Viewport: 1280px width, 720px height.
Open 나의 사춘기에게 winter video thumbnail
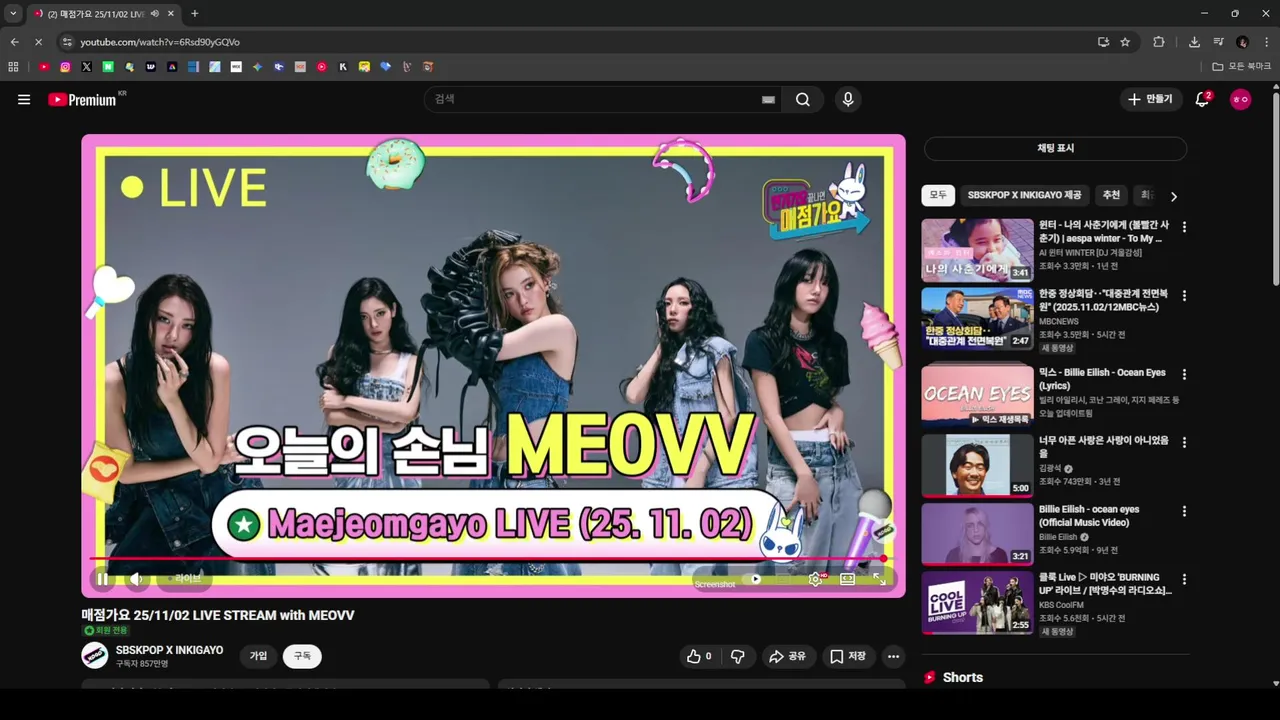[977, 250]
